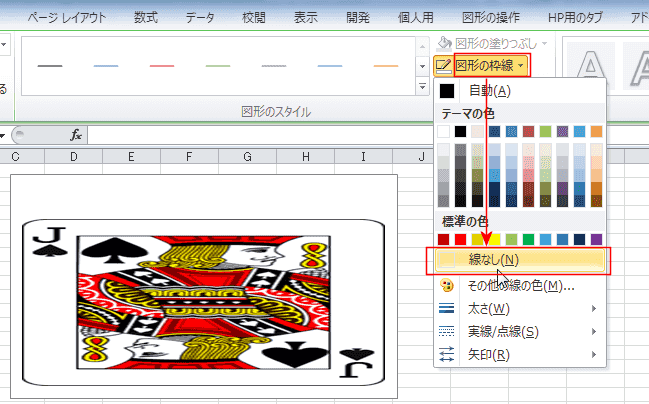This screenshot has width=649, height=404.
Task: Select the dark blue theme color swatch
Action: click(x=494, y=132)
